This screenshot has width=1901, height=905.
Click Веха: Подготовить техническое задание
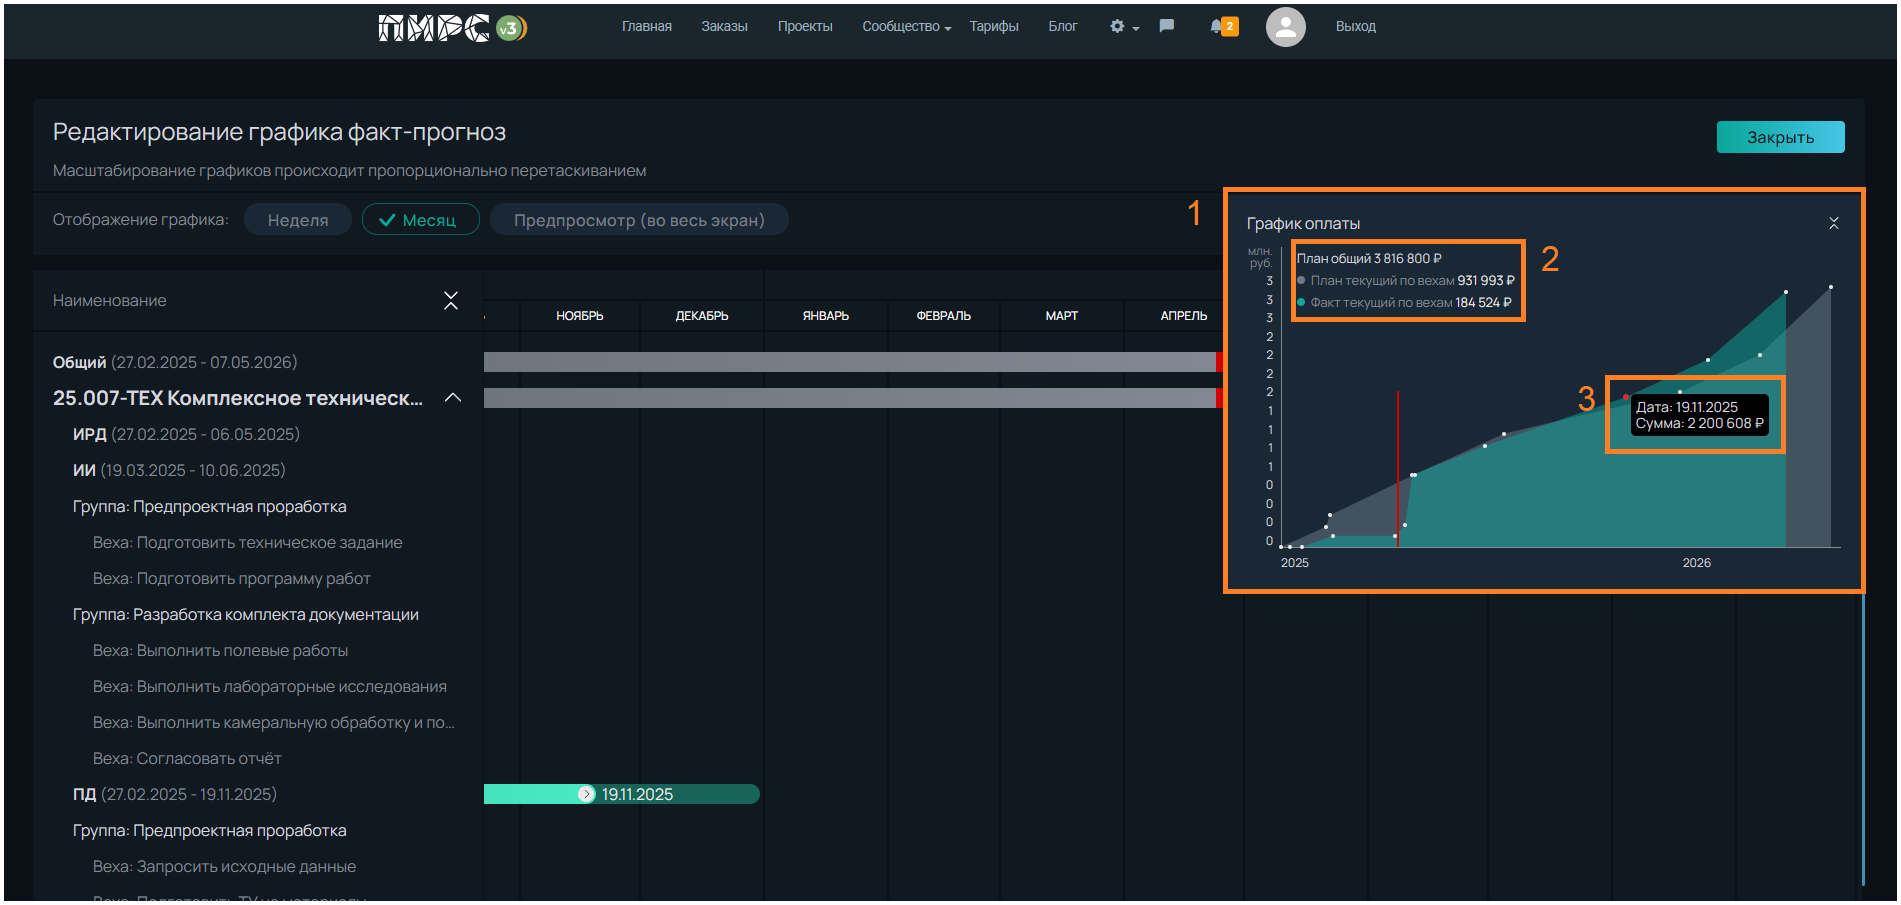247,542
